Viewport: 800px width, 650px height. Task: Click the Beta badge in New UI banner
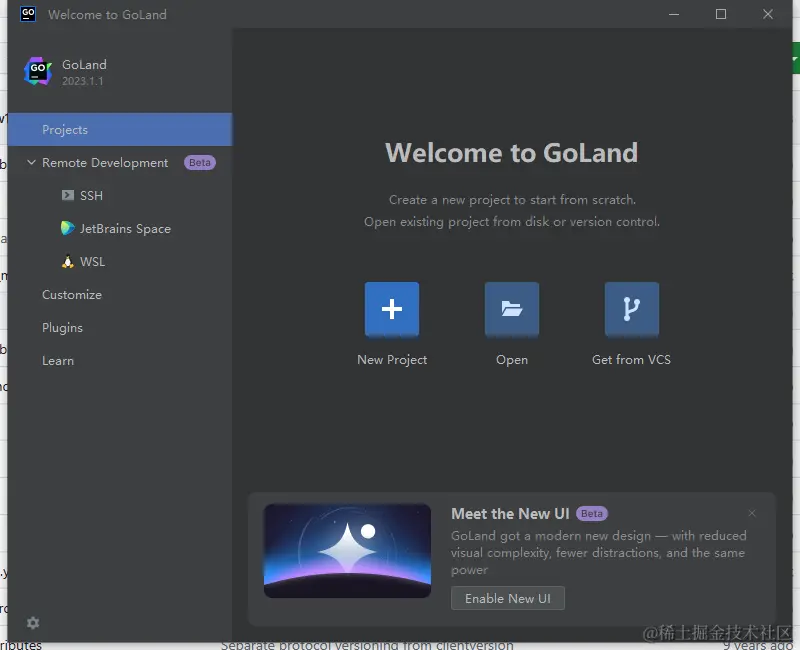[592, 513]
